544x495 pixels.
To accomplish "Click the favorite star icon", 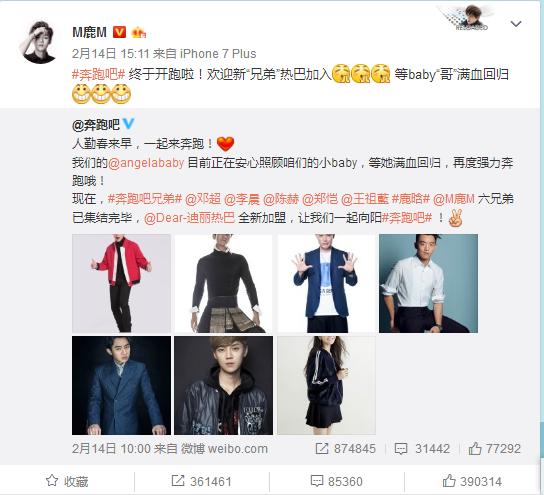I will pyautogui.click(x=52, y=481).
